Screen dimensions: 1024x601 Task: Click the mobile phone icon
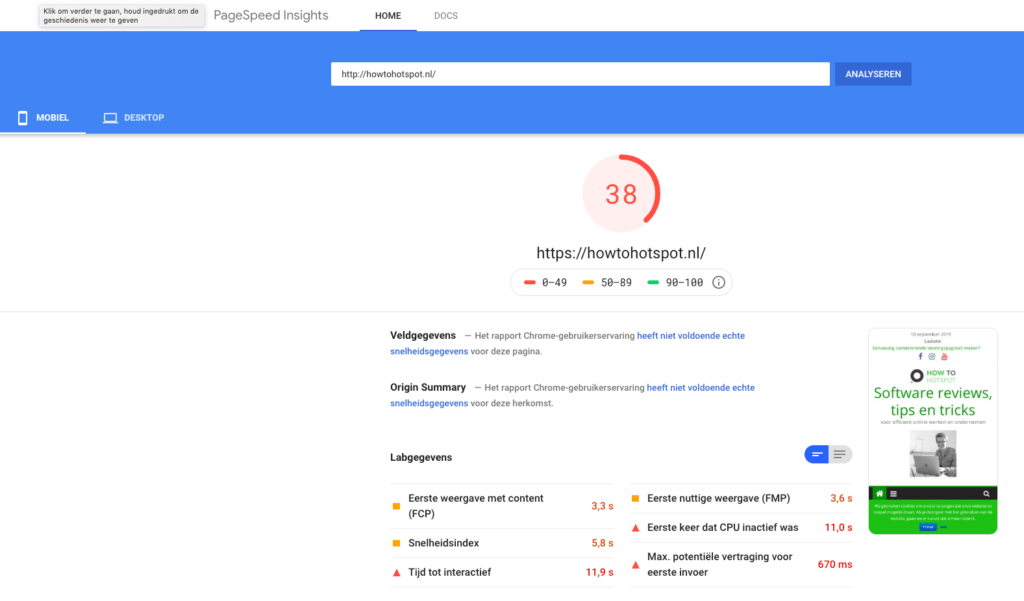pos(22,118)
